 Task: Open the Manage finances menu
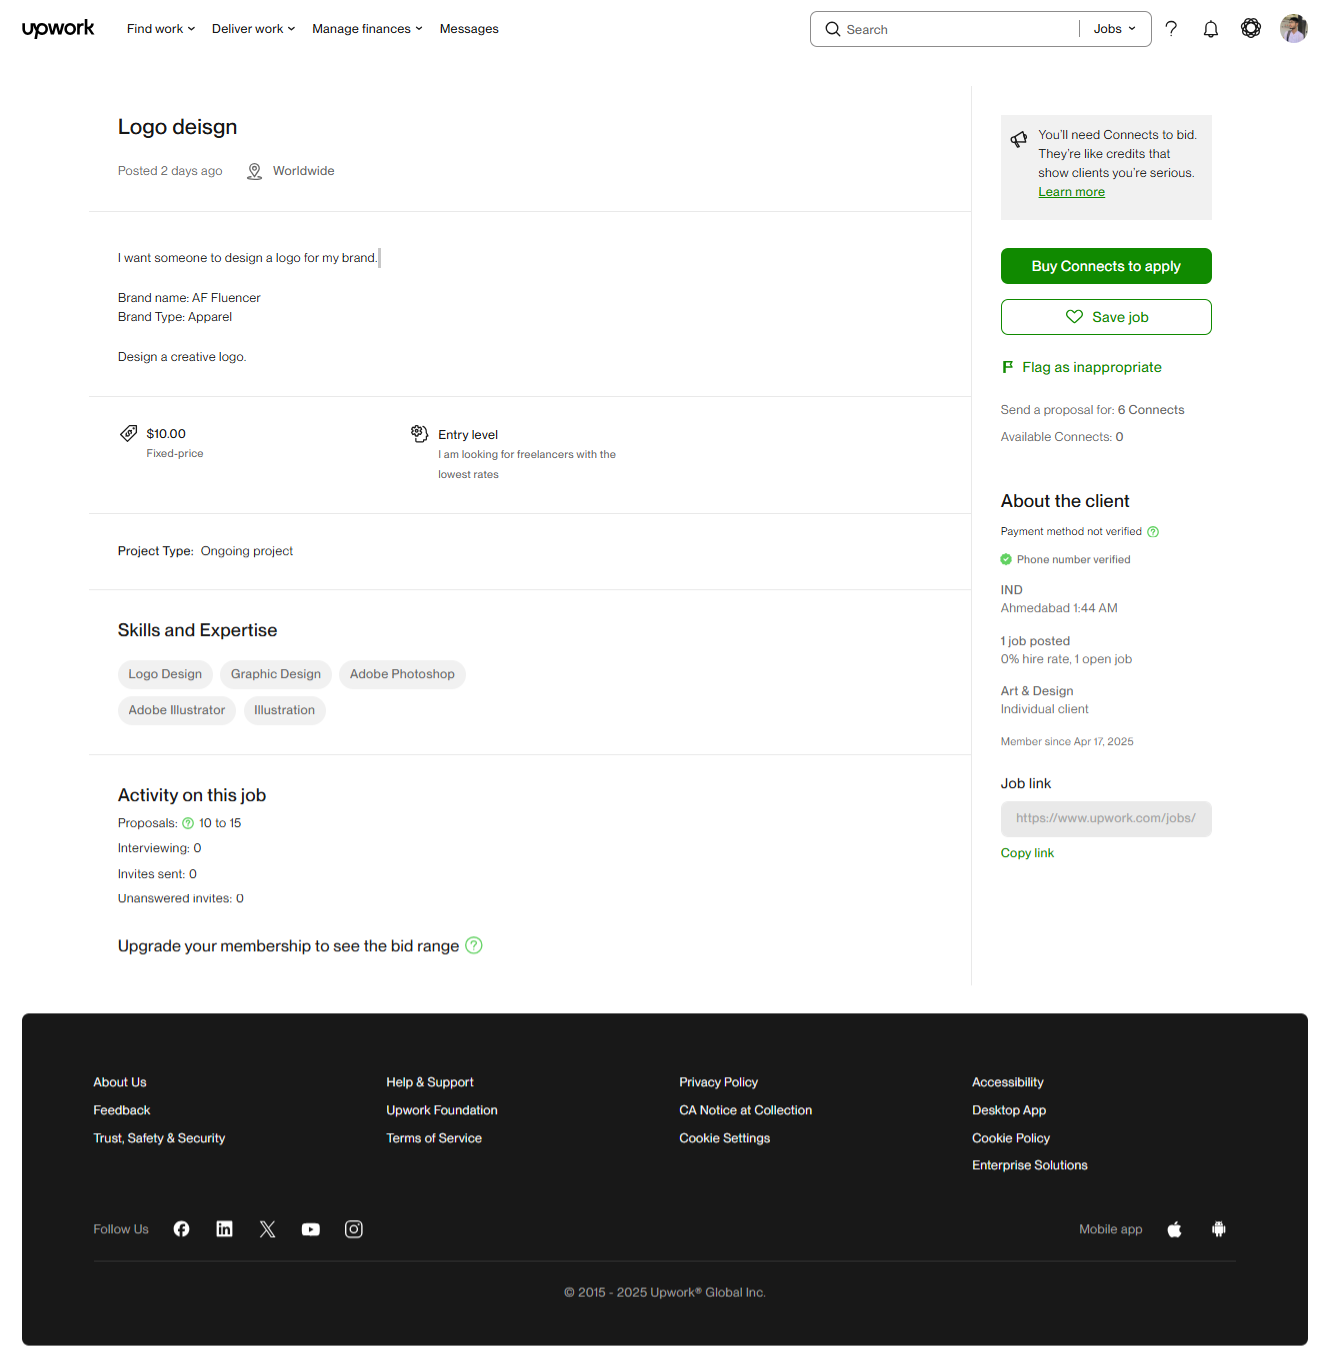(x=367, y=29)
